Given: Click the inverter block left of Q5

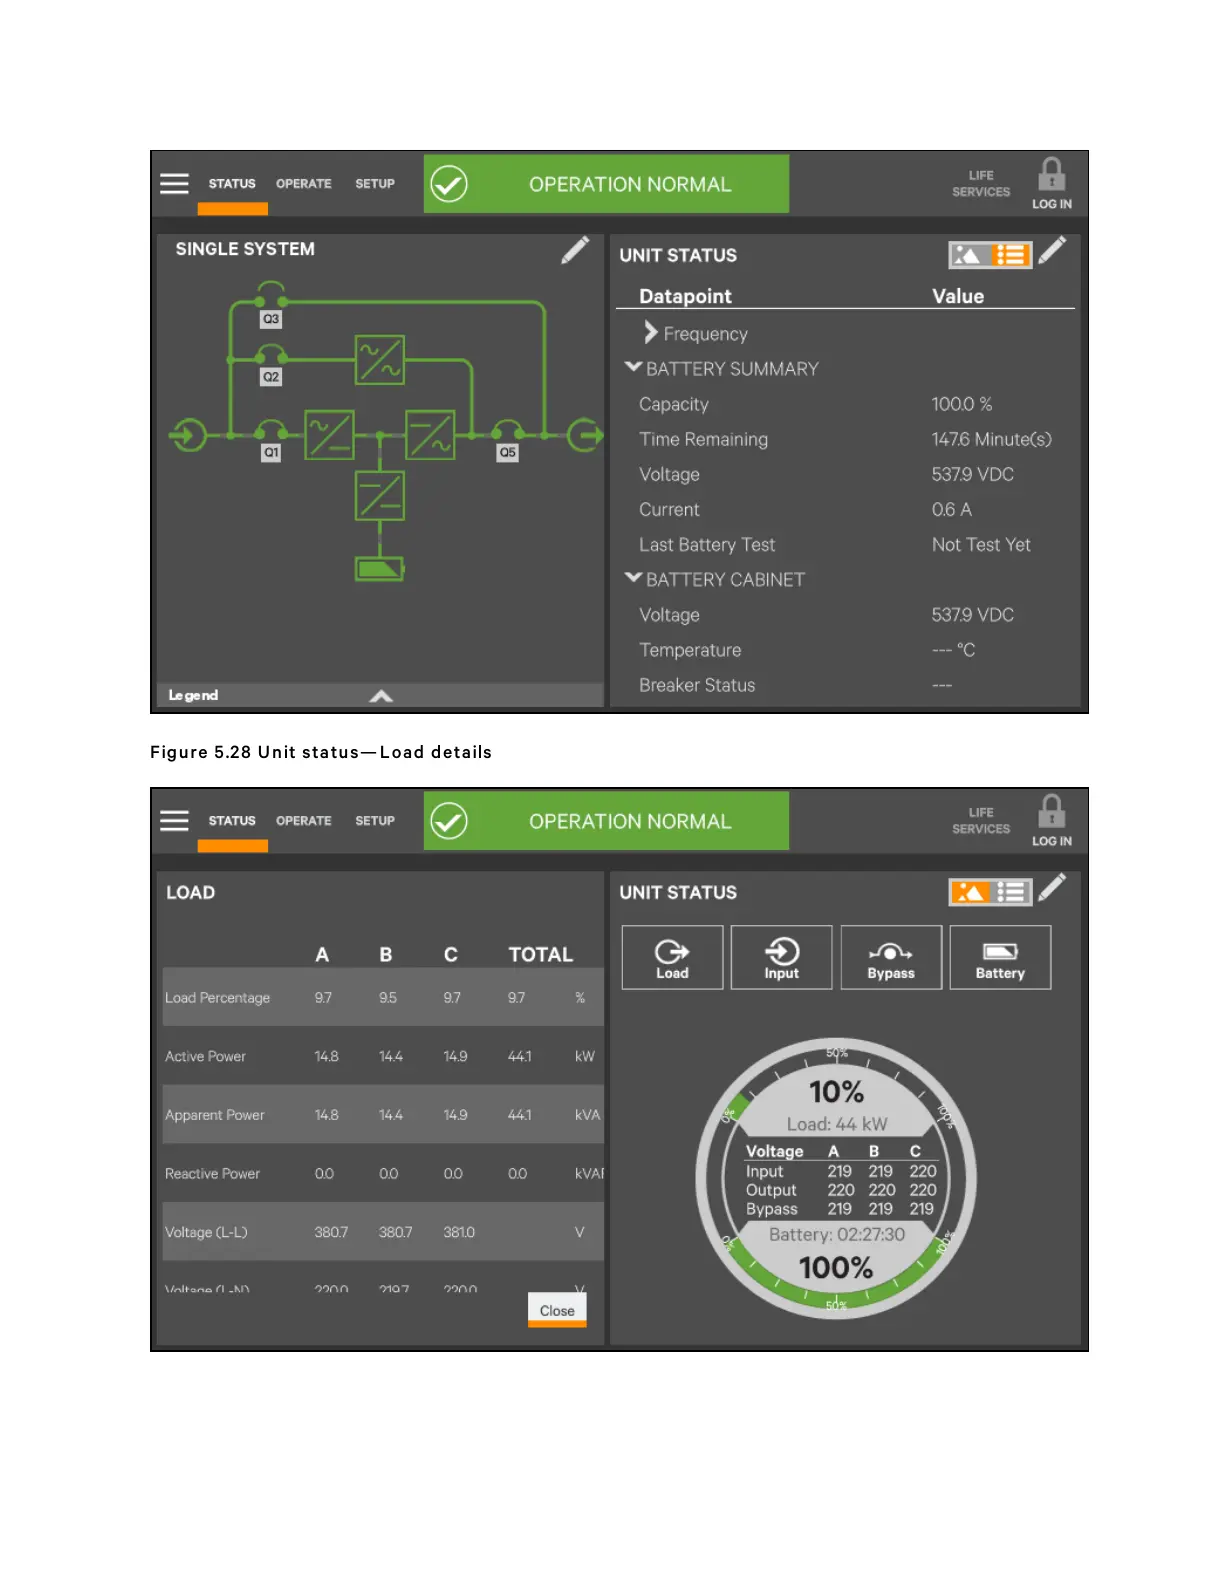Looking at the screenshot, I should pyautogui.click(x=430, y=435).
